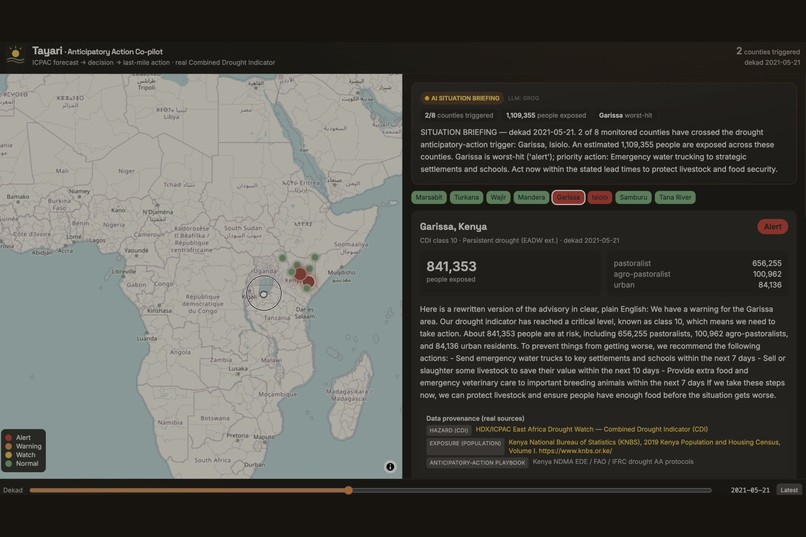806x537 pixels.
Task: Click the Data provenance (real sources) heading
Action: point(475,418)
